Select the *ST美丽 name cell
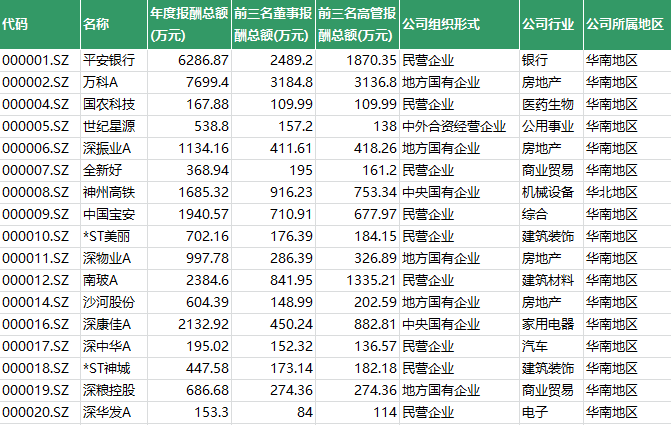 107,236
